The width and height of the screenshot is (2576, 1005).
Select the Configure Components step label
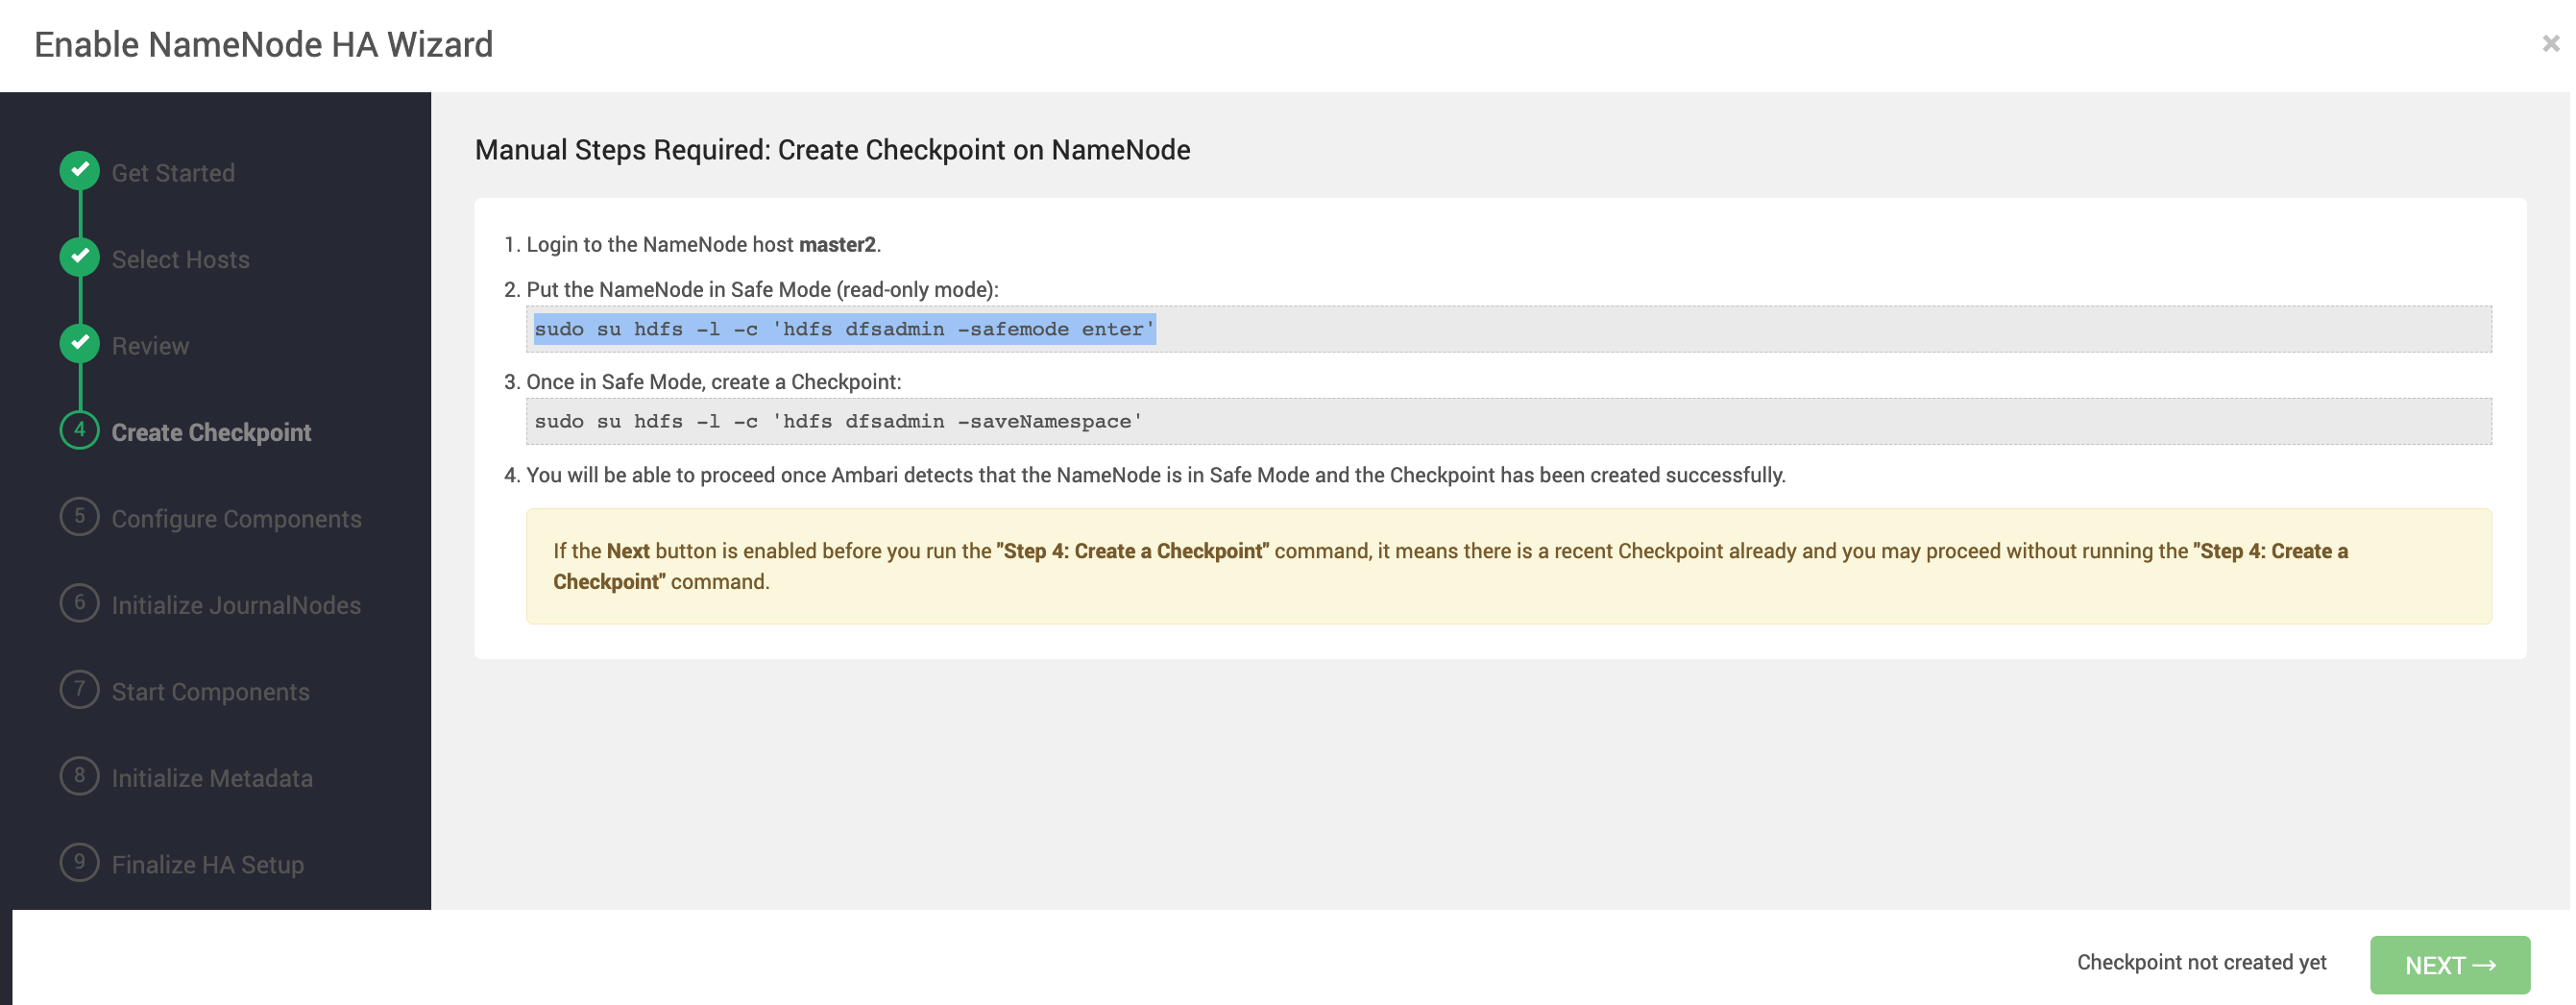(x=236, y=519)
